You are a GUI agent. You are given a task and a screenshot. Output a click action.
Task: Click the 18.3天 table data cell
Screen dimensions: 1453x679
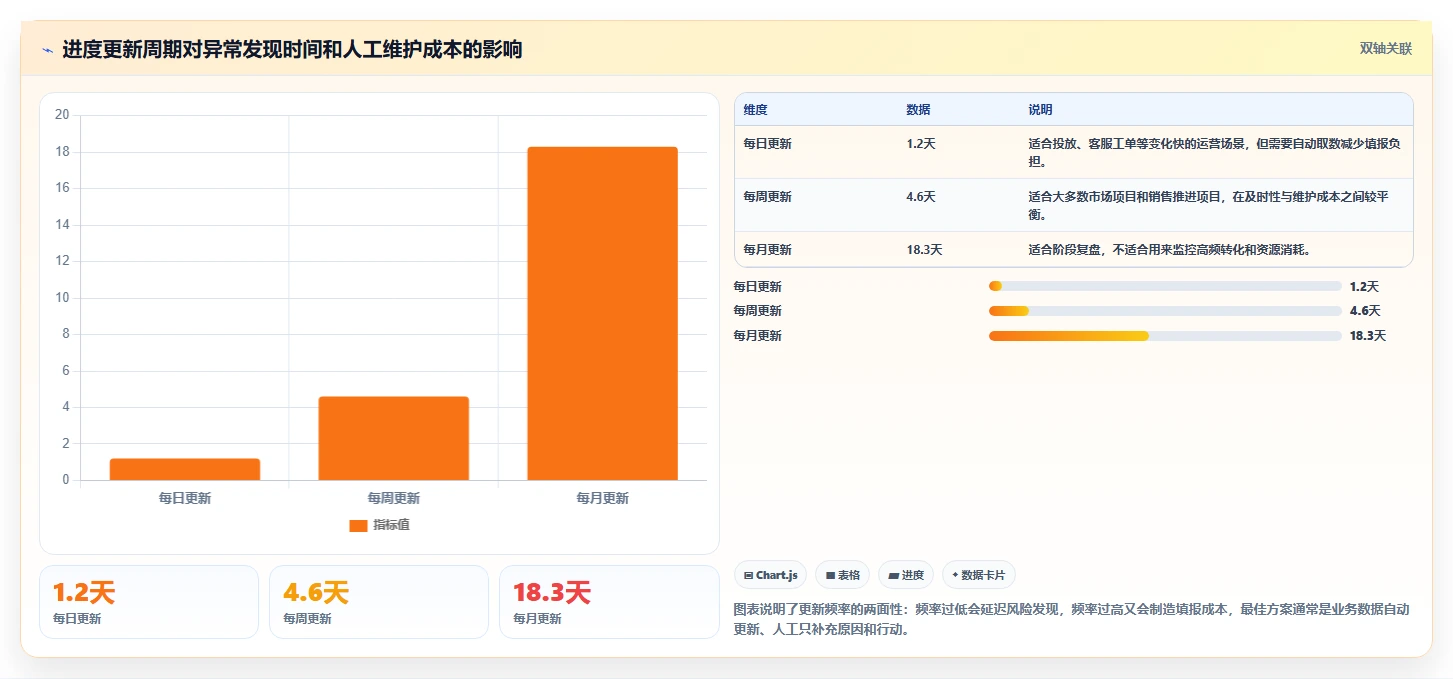[x=925, y=250]
